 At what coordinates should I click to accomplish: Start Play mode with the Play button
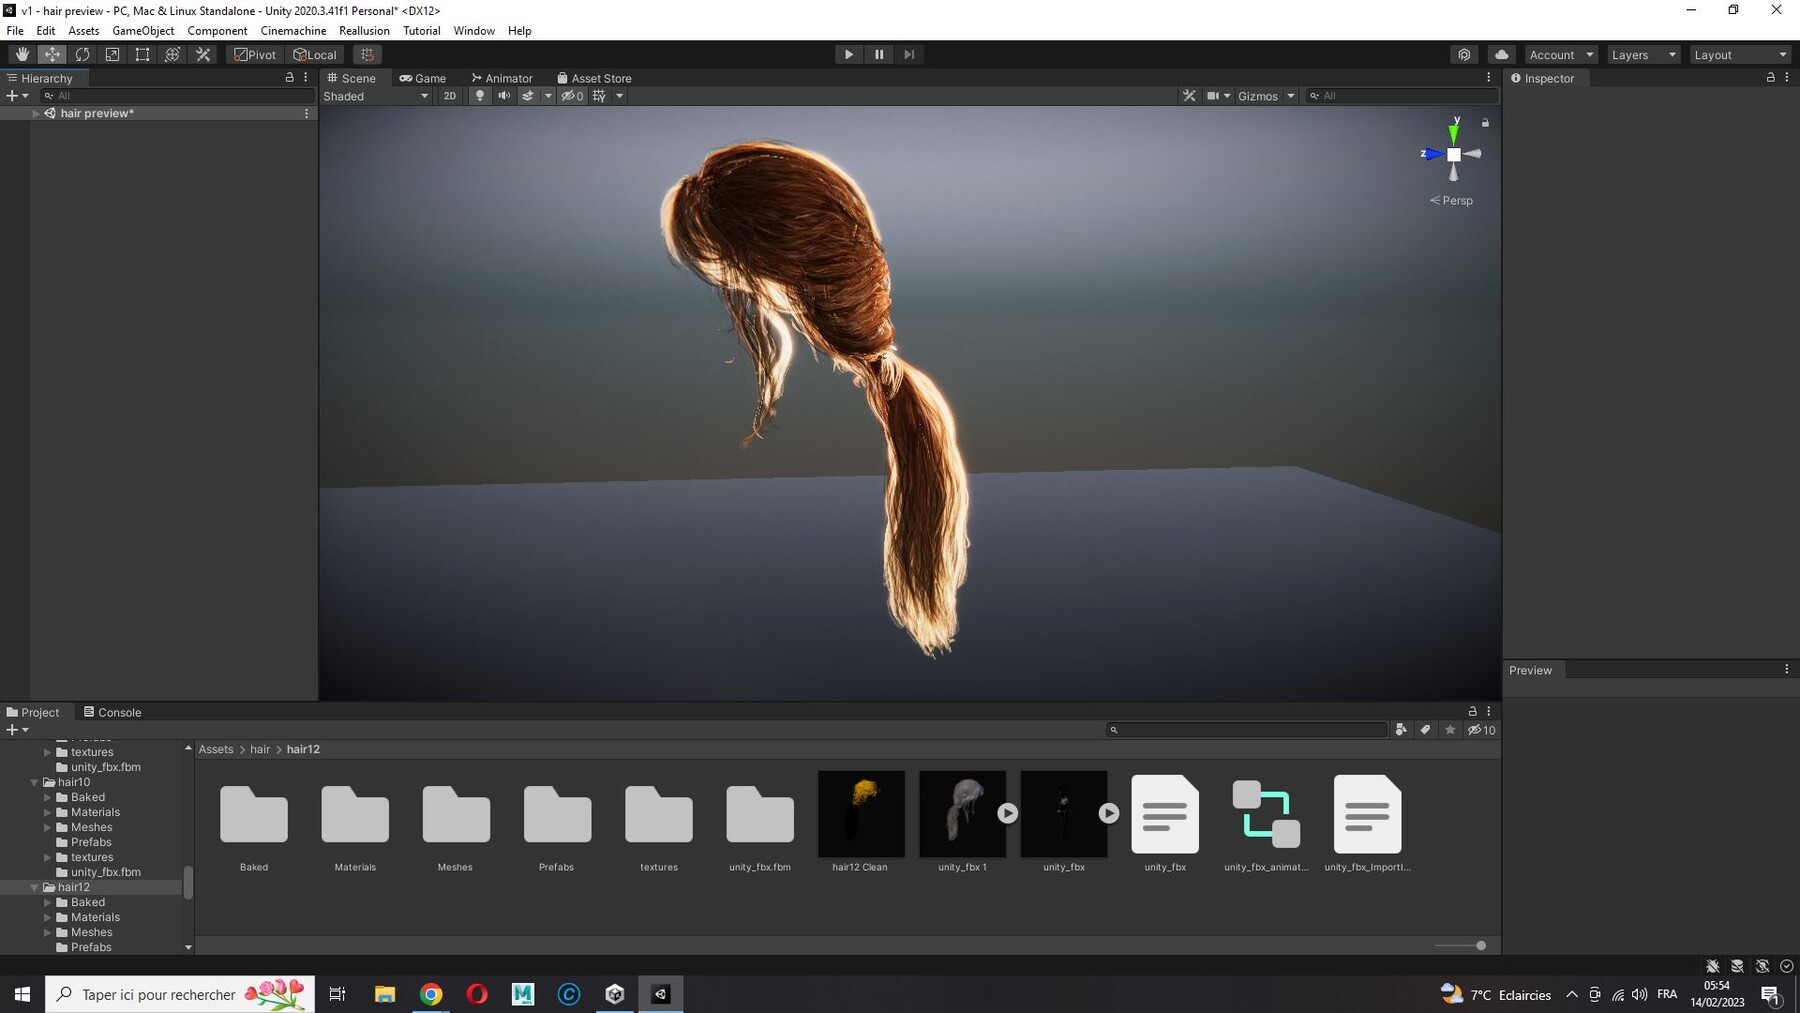[x=849, y=55]
